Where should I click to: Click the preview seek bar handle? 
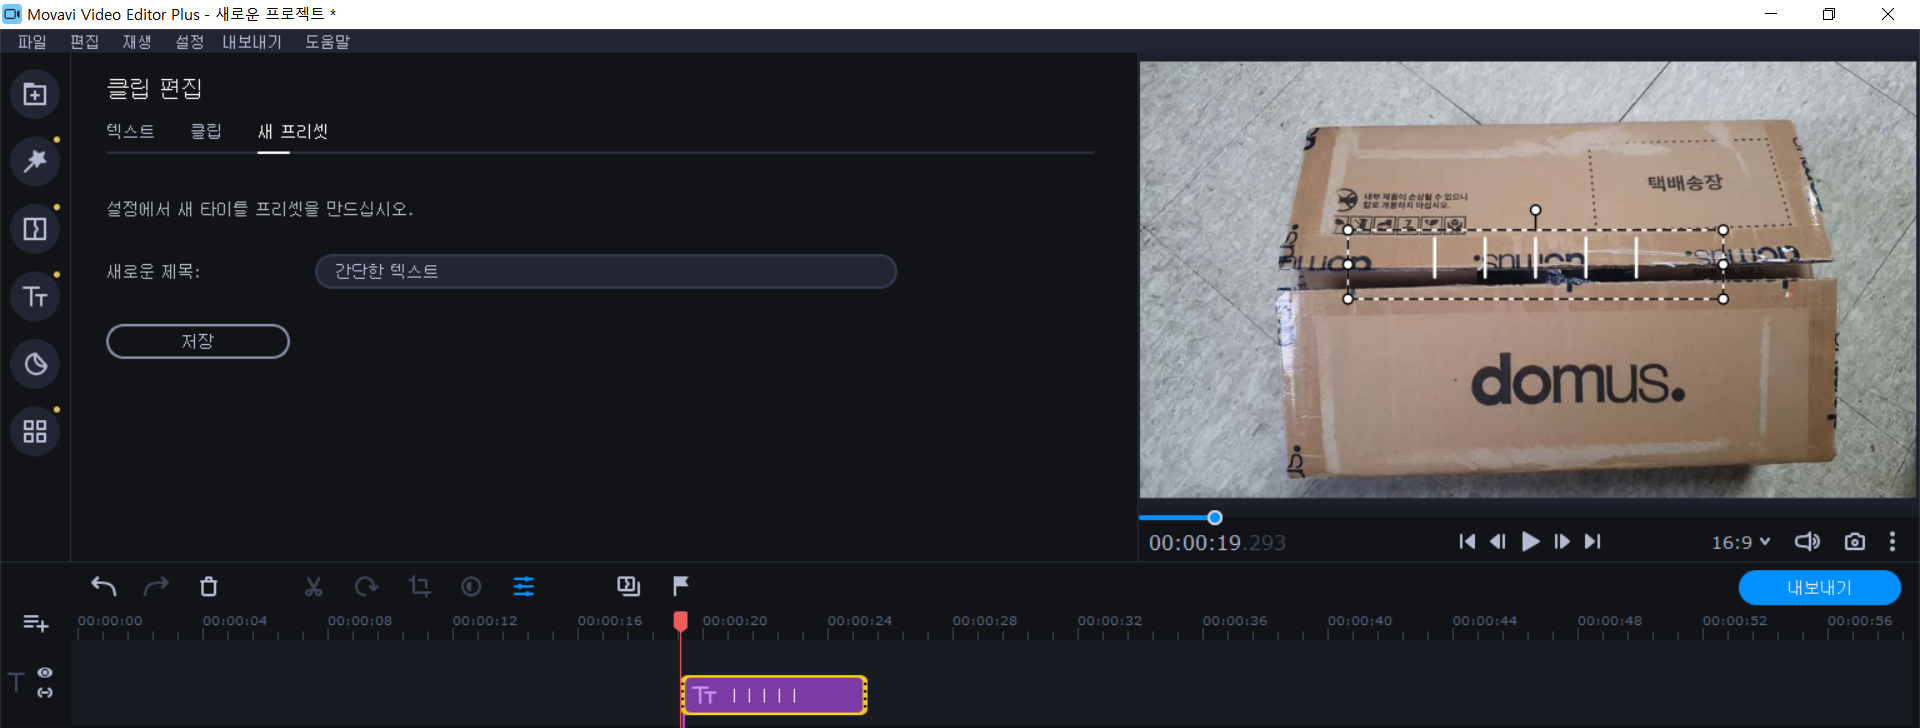(x=1215, y=517)
